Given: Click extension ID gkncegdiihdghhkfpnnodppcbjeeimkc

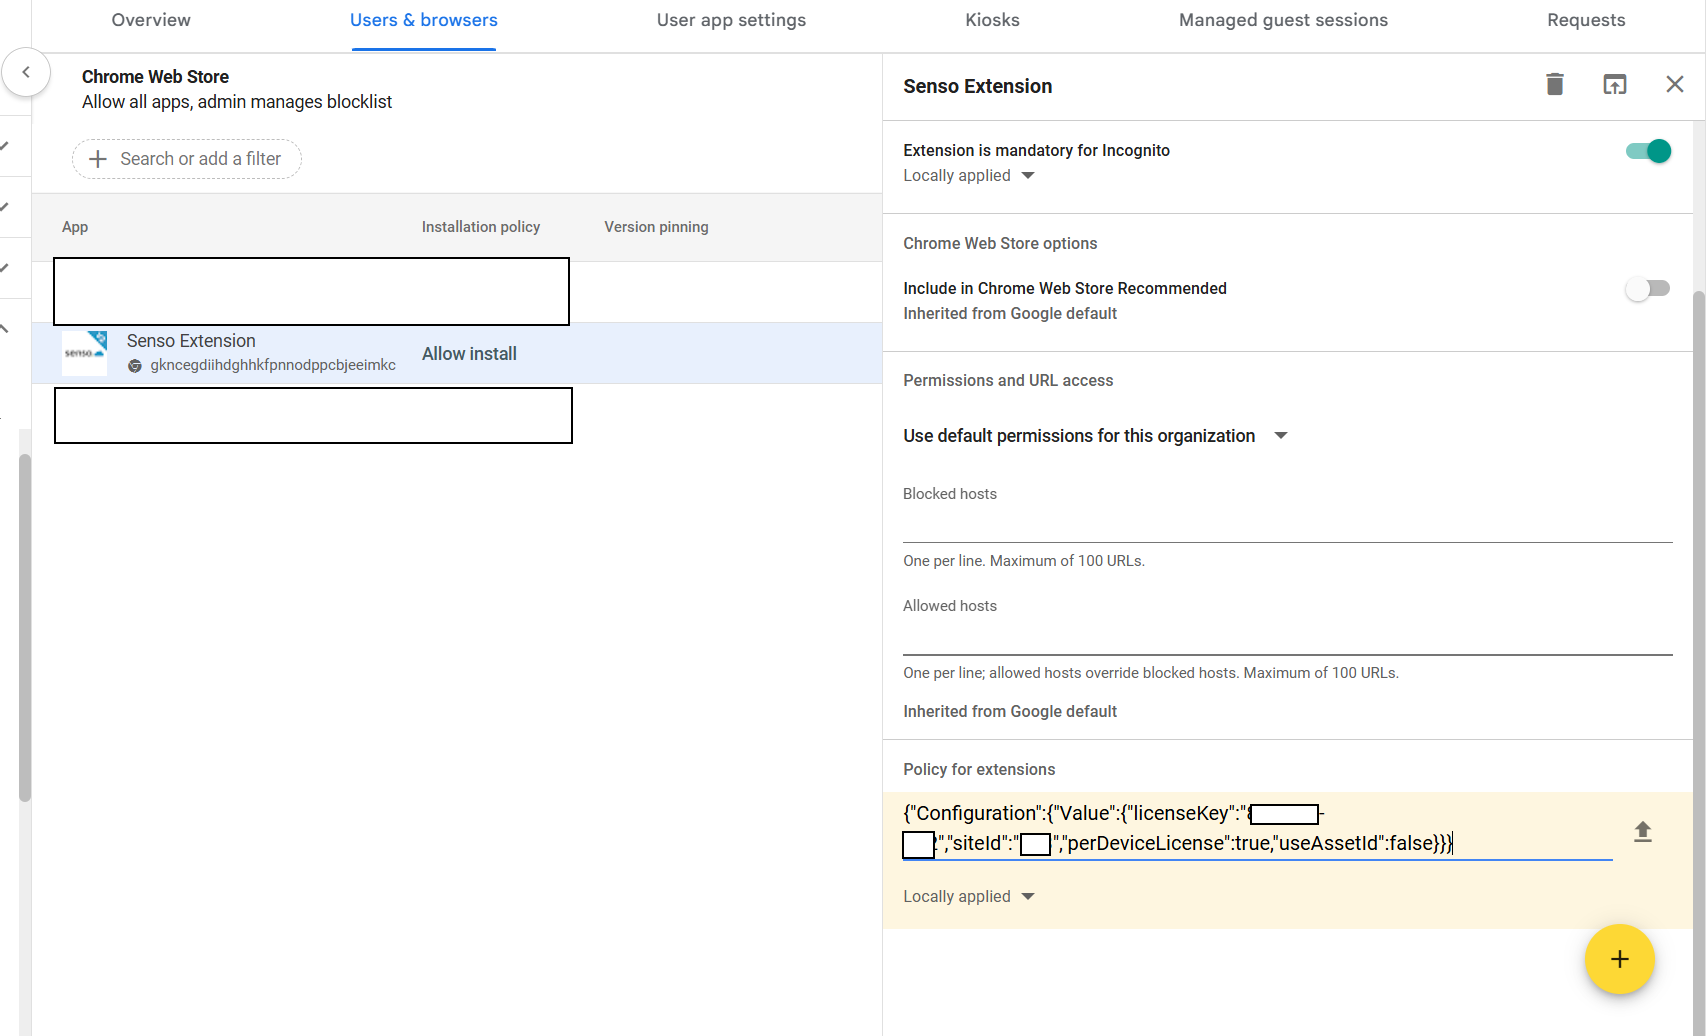Looking at the screenshot, I should [x=273, y=365].
